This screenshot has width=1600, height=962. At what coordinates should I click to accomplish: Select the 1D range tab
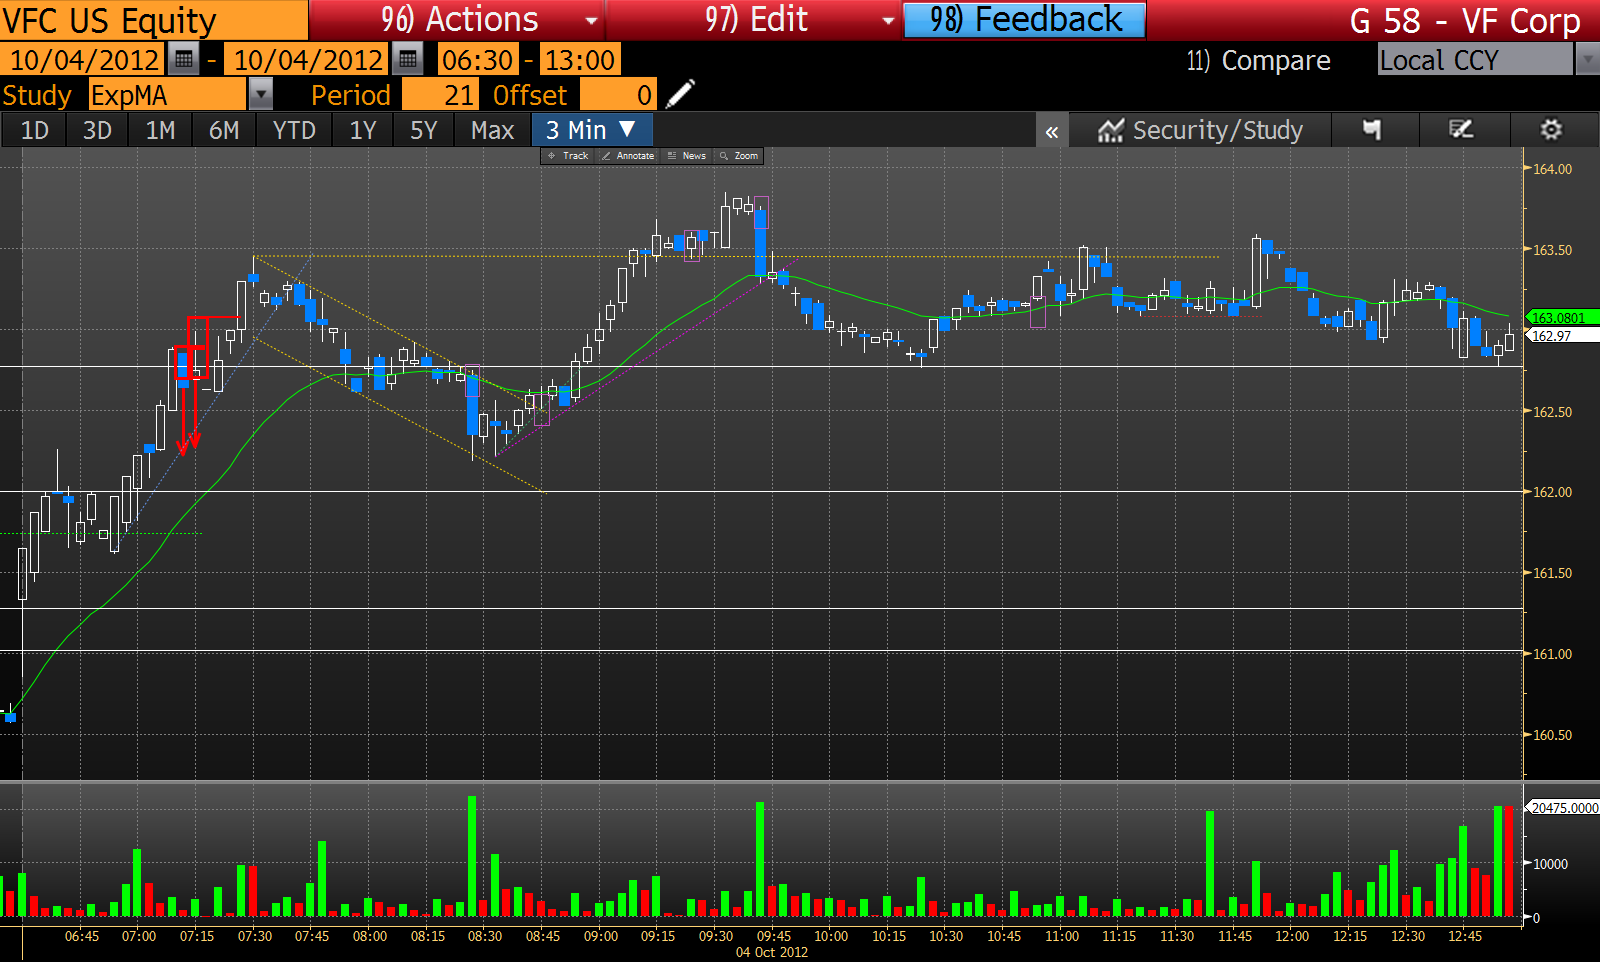tap(35, 130)
